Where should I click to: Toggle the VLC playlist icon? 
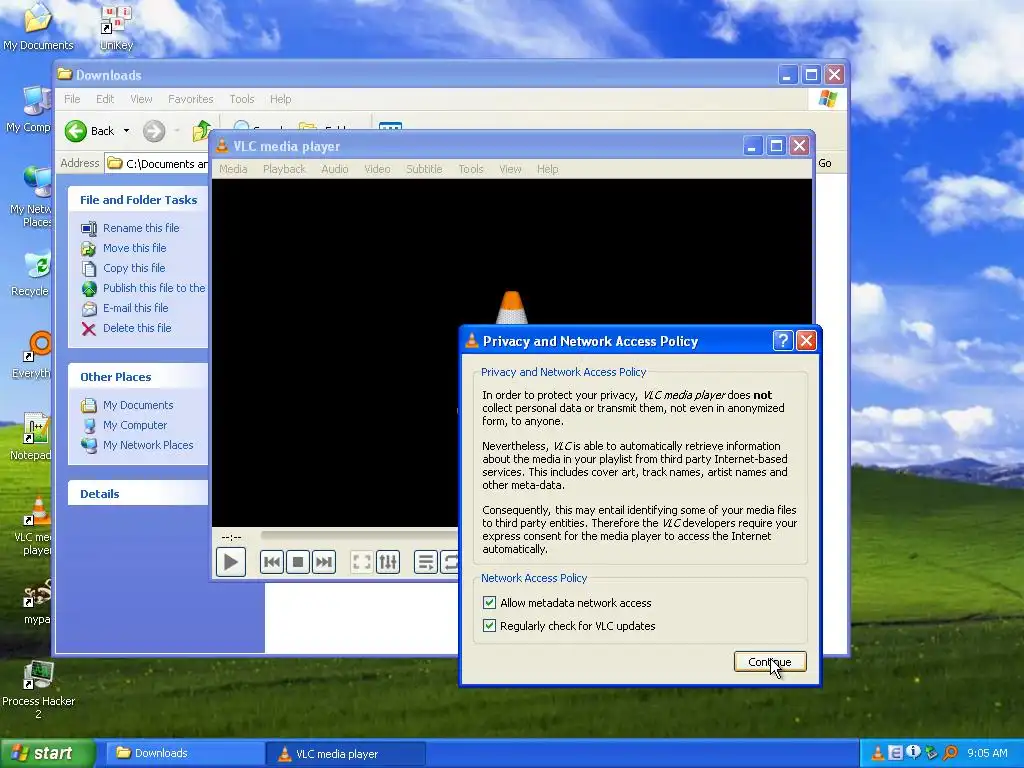426,562
